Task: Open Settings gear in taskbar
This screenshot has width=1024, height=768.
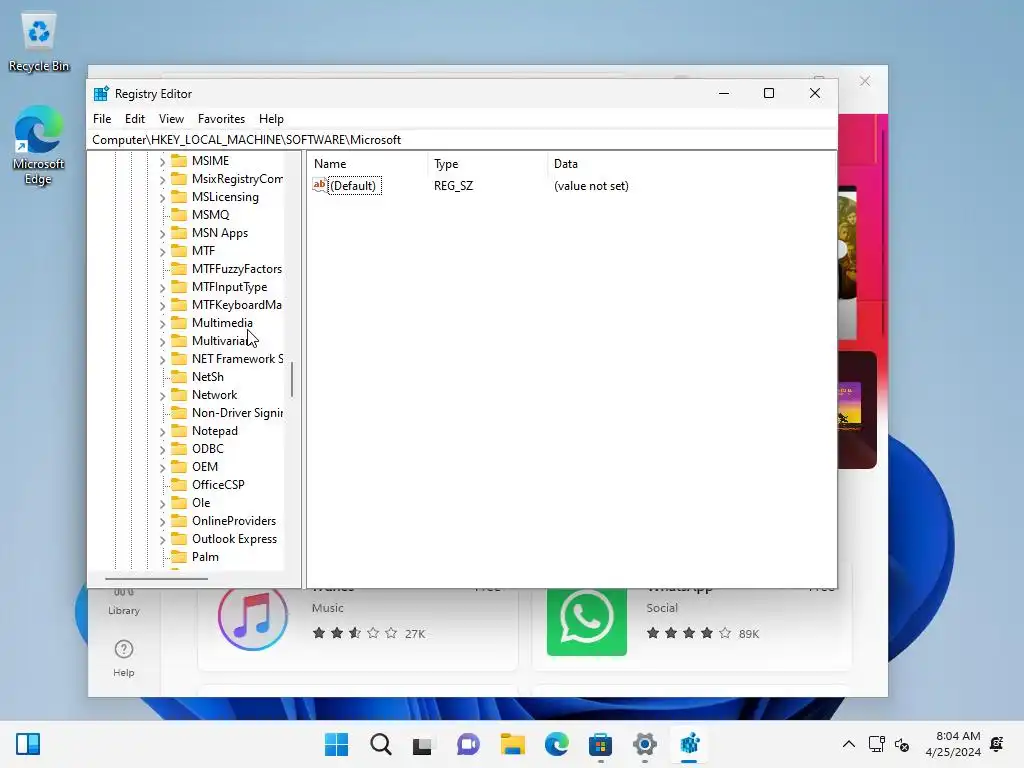Action: point(645,744)
